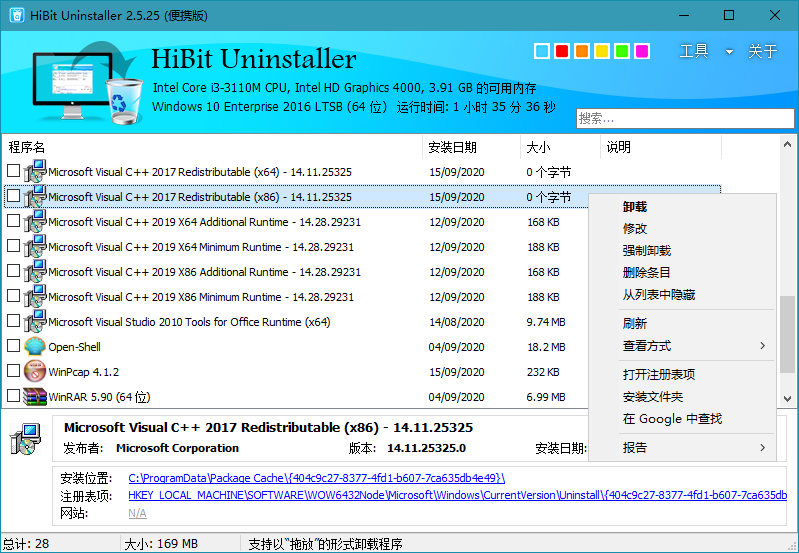
Task: Click the 总计: 28 status bar entry
Action: click(x=26, y=544)
